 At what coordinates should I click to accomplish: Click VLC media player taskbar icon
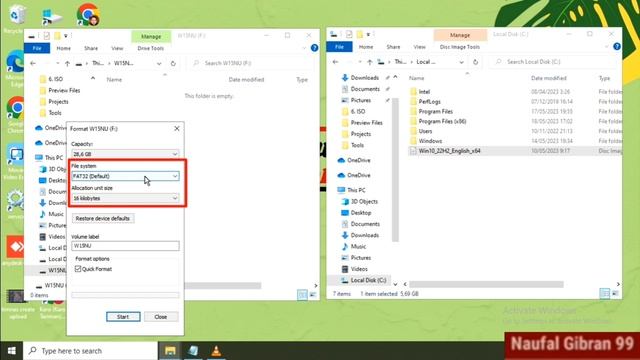(216, 351)
